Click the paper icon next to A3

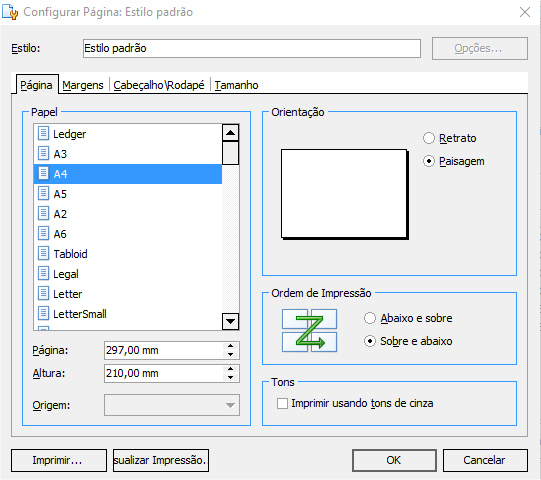point(43,153)
